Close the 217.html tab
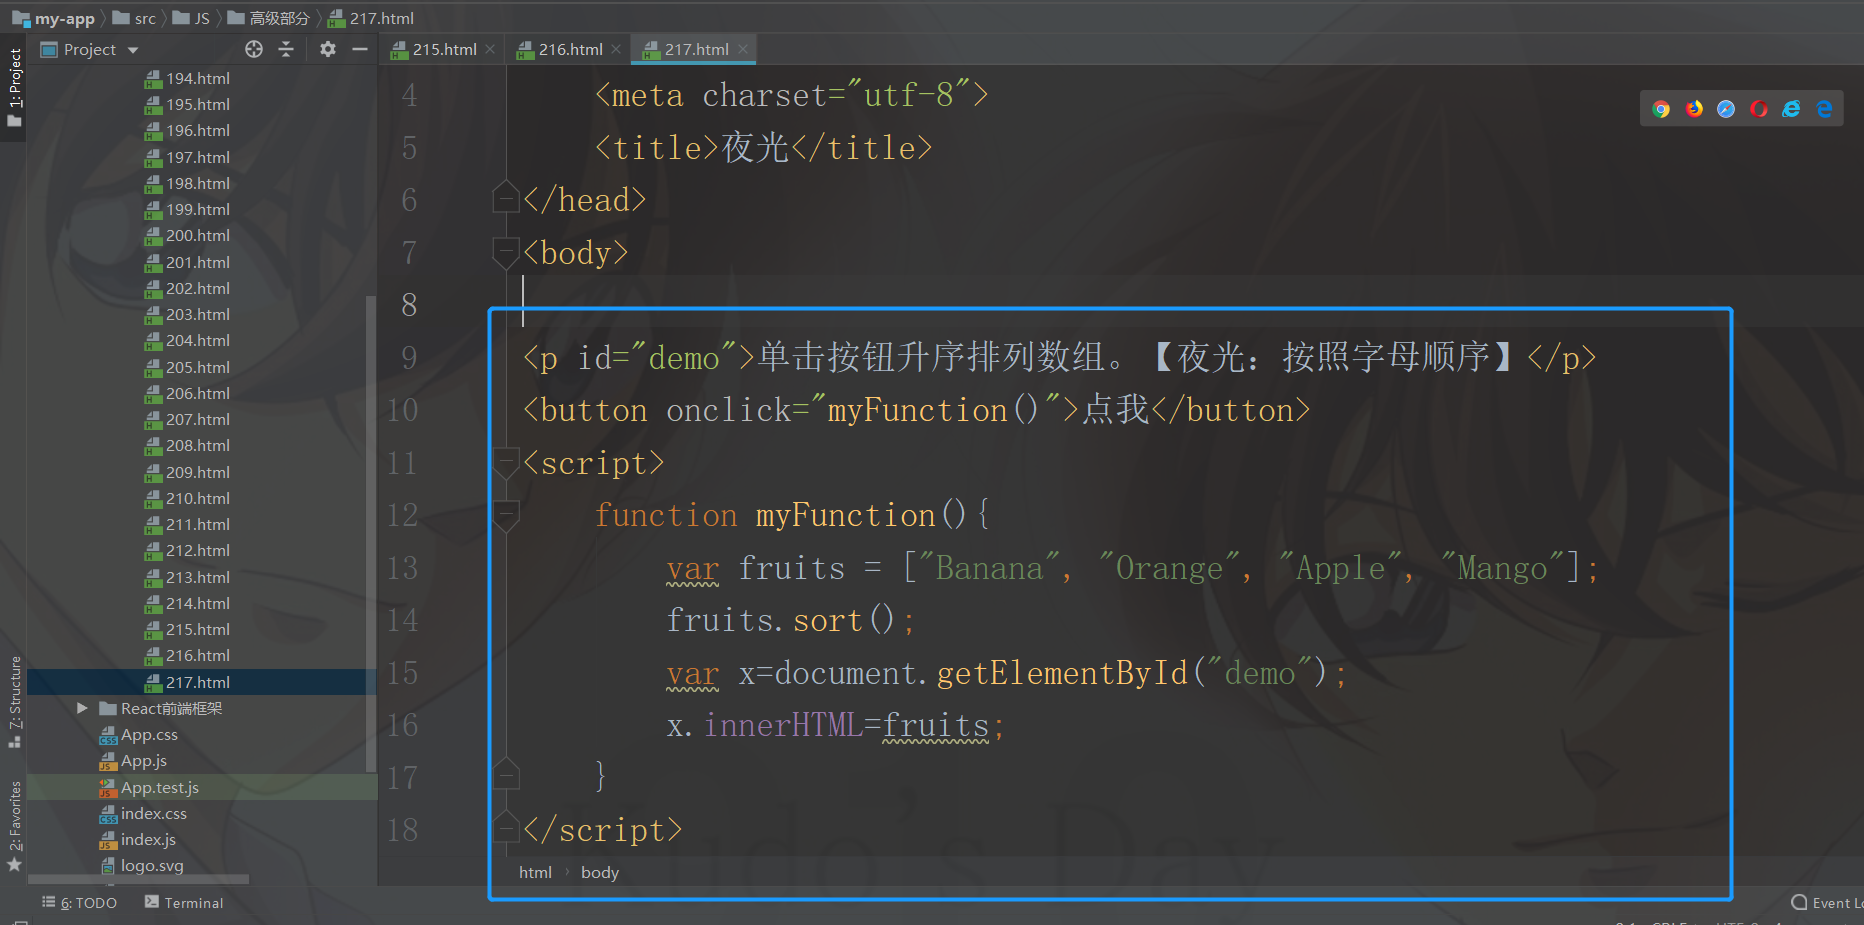The image size is (1864, 925). click(x=743, y=49)
